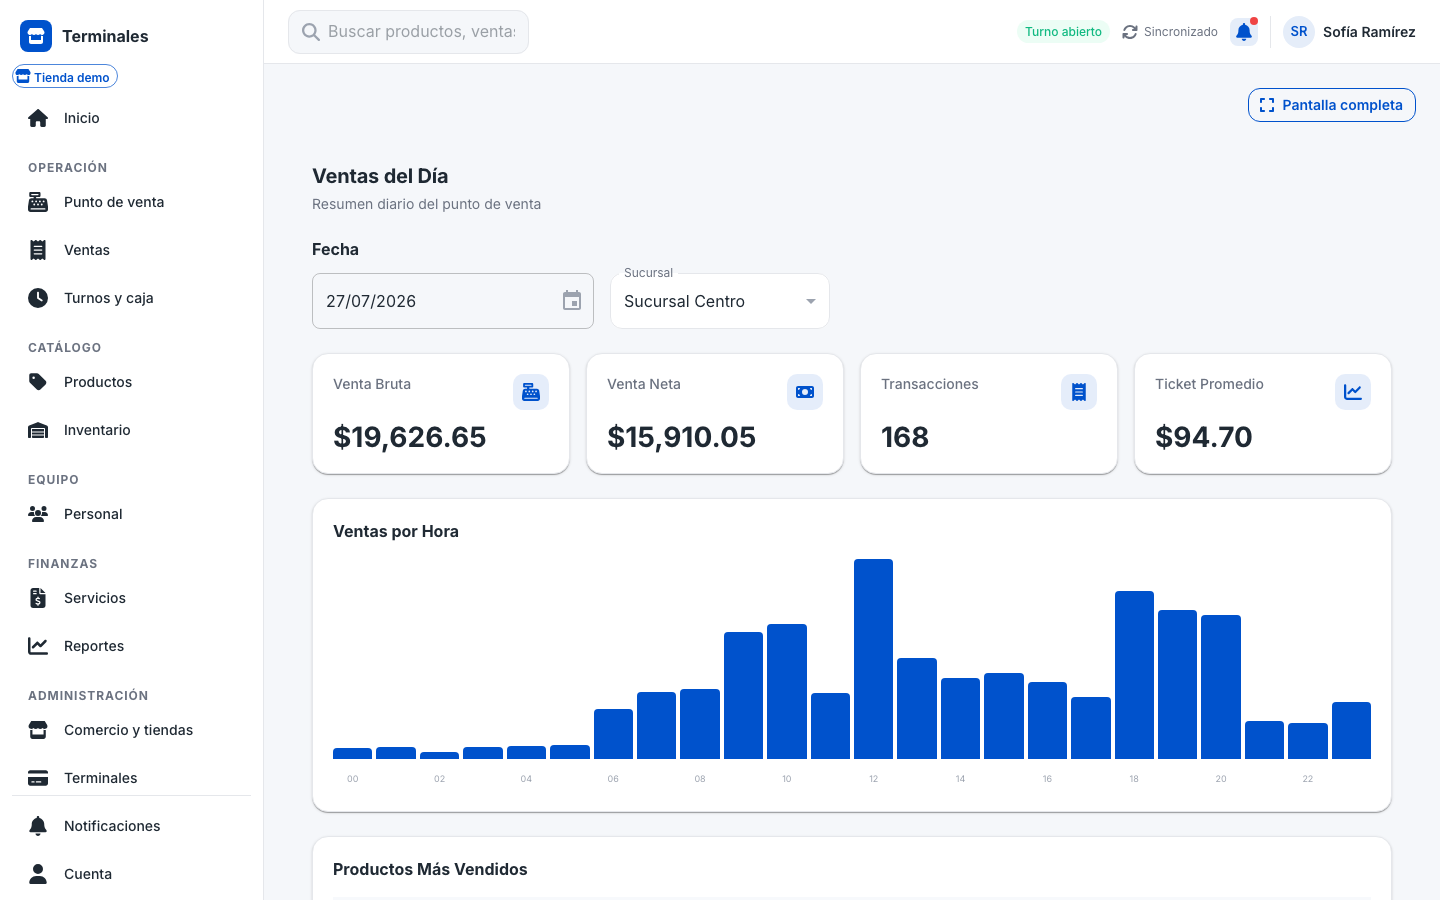Open Comercio y tiendas link
Image resolution: width=1440 pixels, height=900 pixels.
[x=132, y=730]
